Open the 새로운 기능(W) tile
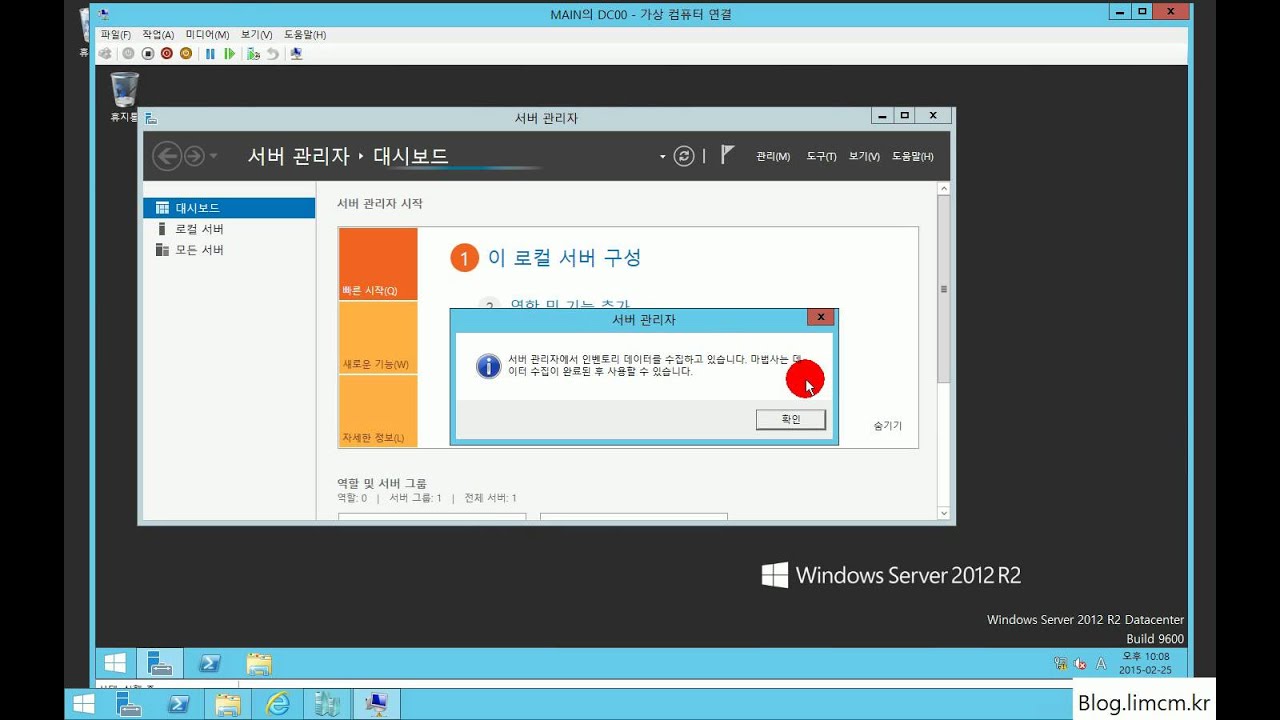The width and height of the screenshot is (1280, 720). [x=378, y=338]
